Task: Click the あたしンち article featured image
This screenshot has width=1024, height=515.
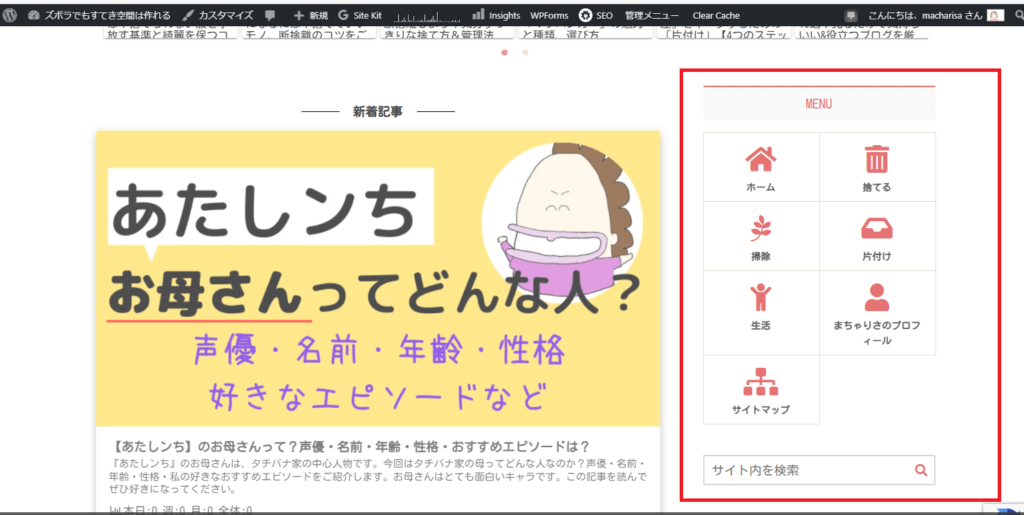Action: pyautogui.click(x=378, y=279)
